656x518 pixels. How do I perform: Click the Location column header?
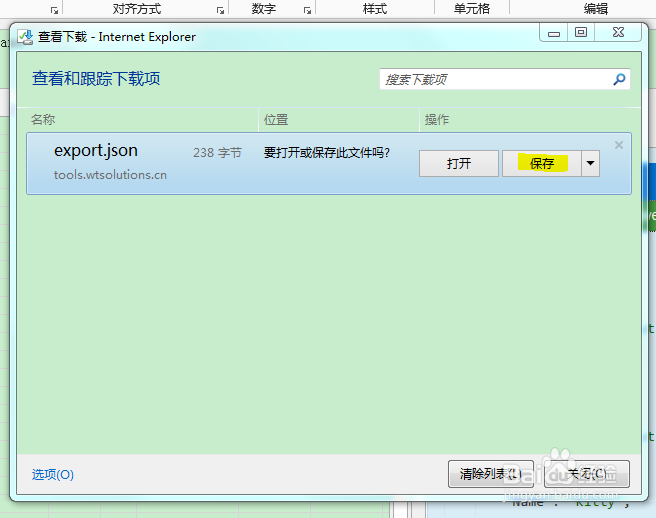coord(276,120)
